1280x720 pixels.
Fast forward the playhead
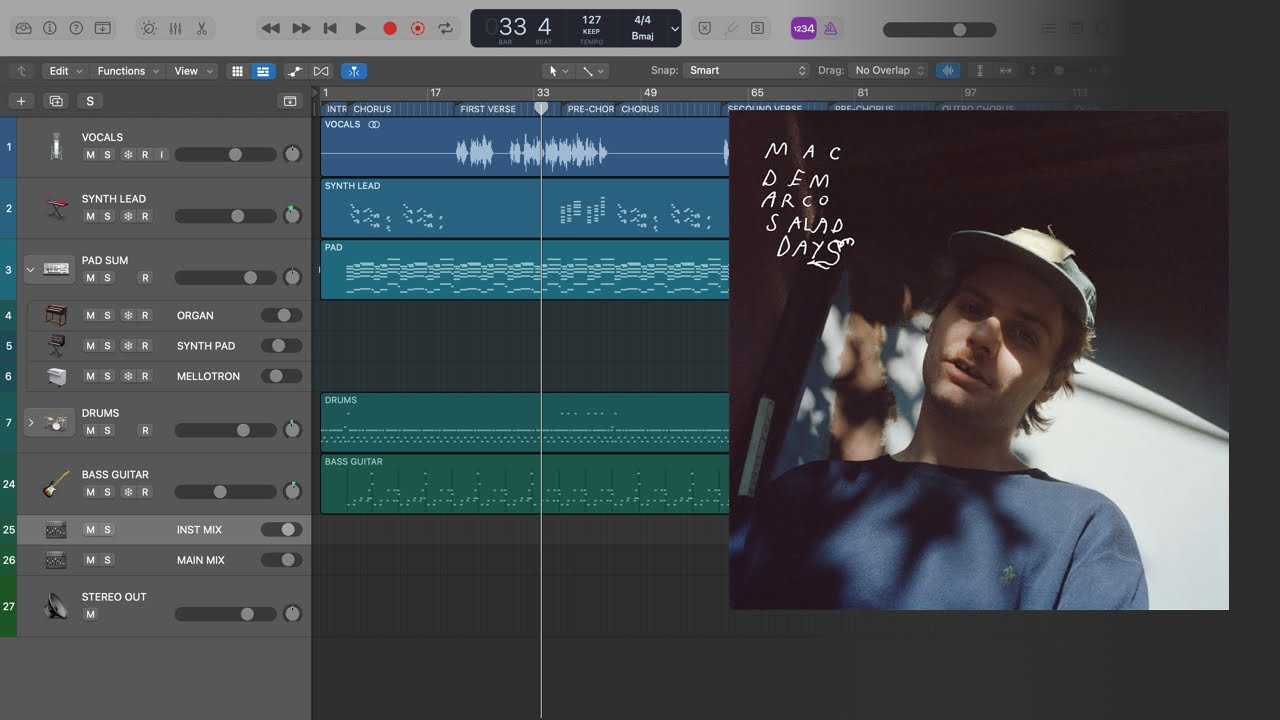tap(301, 28)
